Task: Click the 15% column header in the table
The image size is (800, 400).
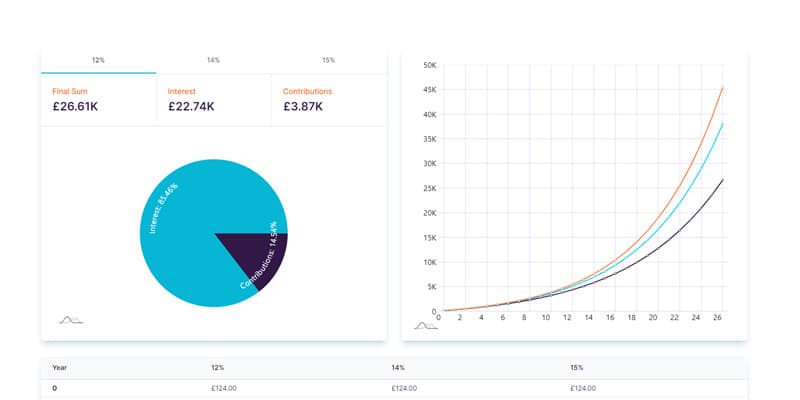Action: (x=577, y=368)
